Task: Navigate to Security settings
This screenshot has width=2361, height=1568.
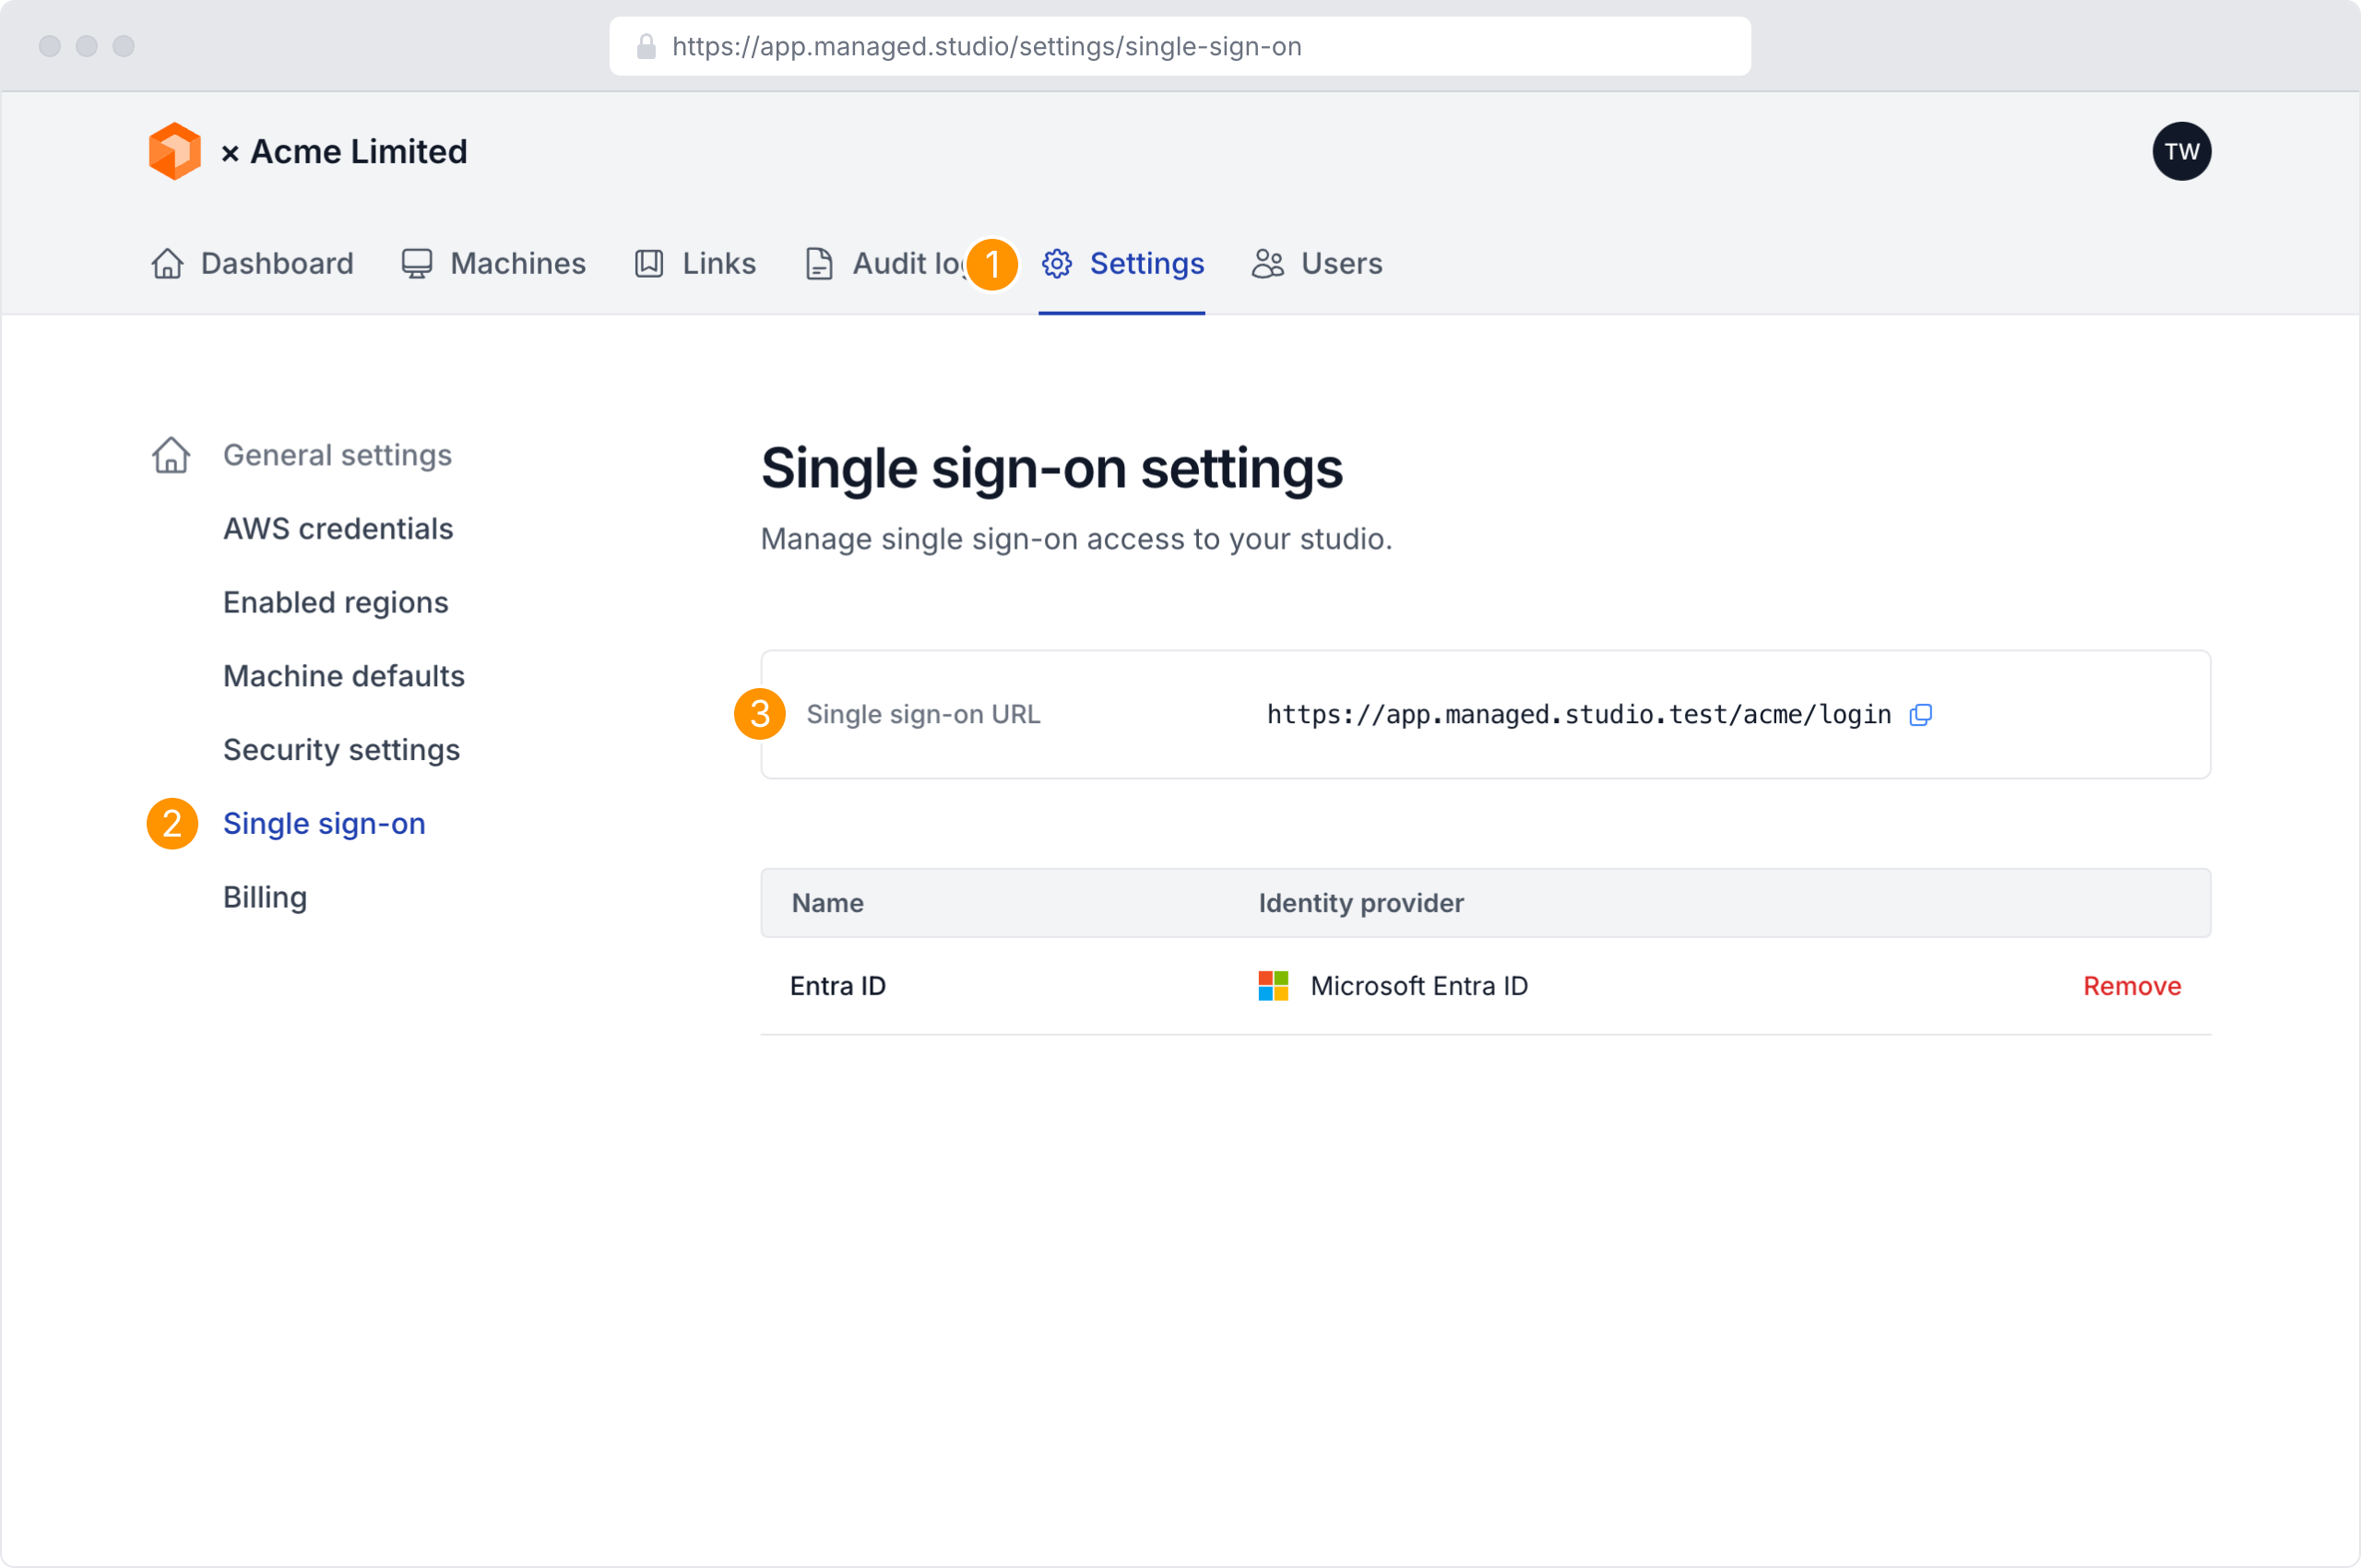Action: (341, 750)
